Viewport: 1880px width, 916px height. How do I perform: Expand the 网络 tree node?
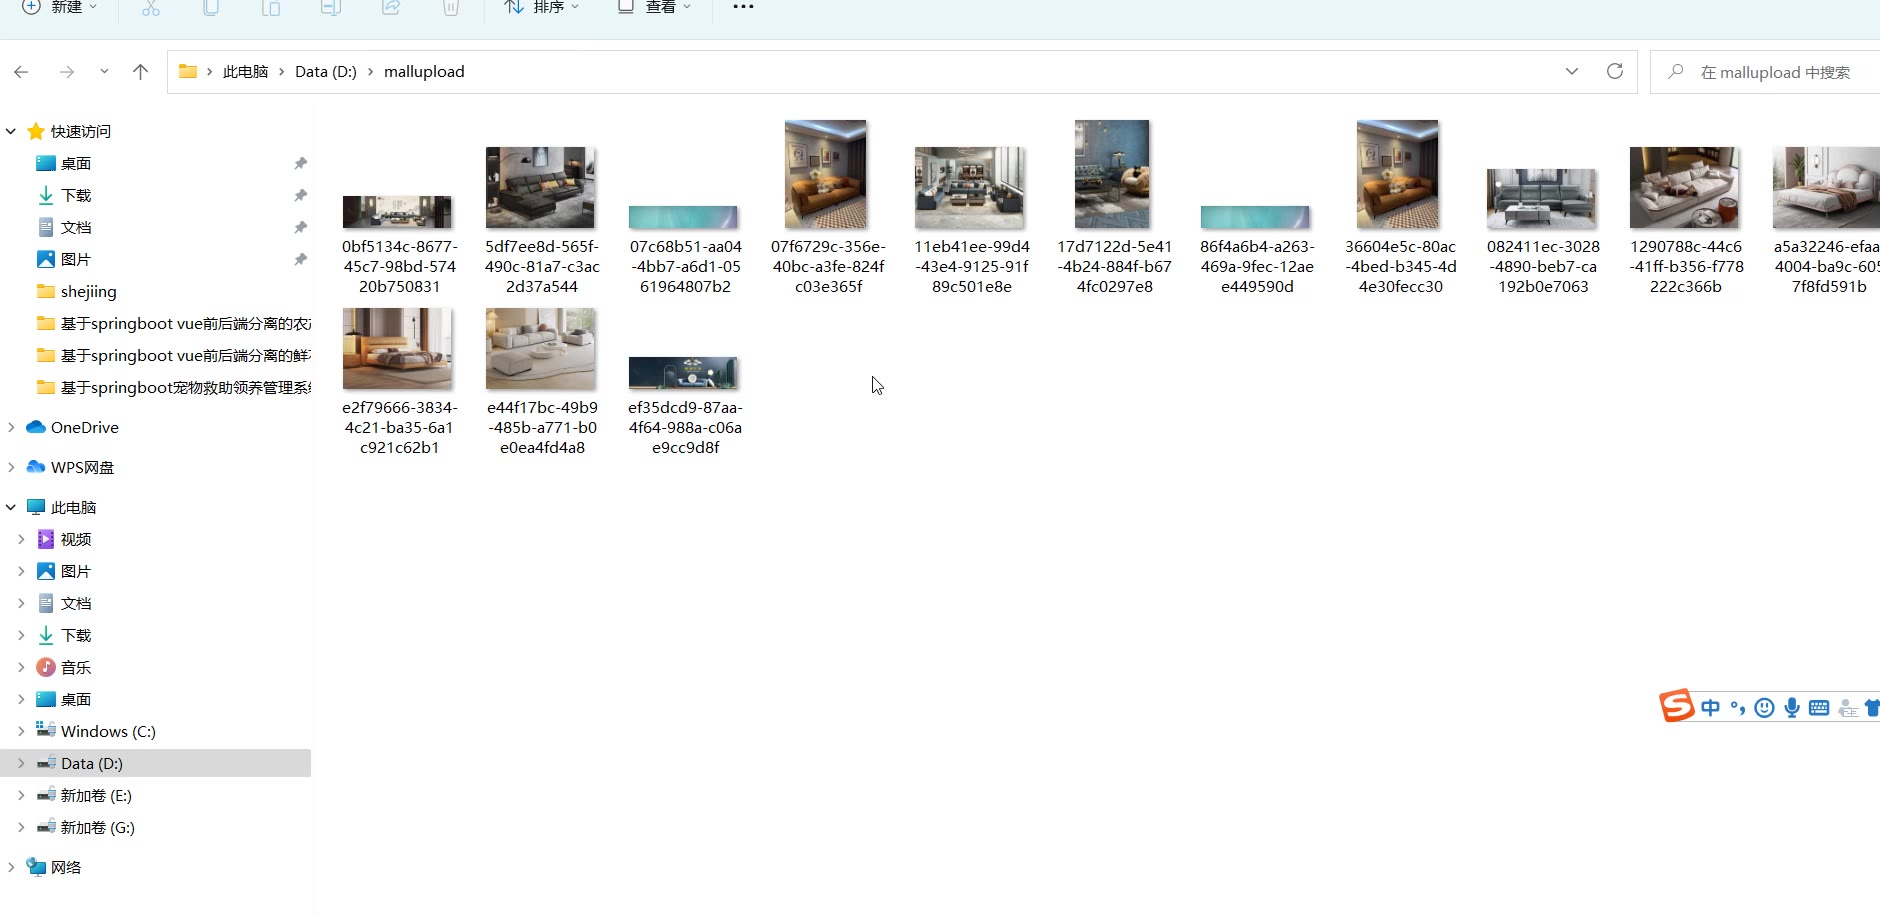point(11,868)
